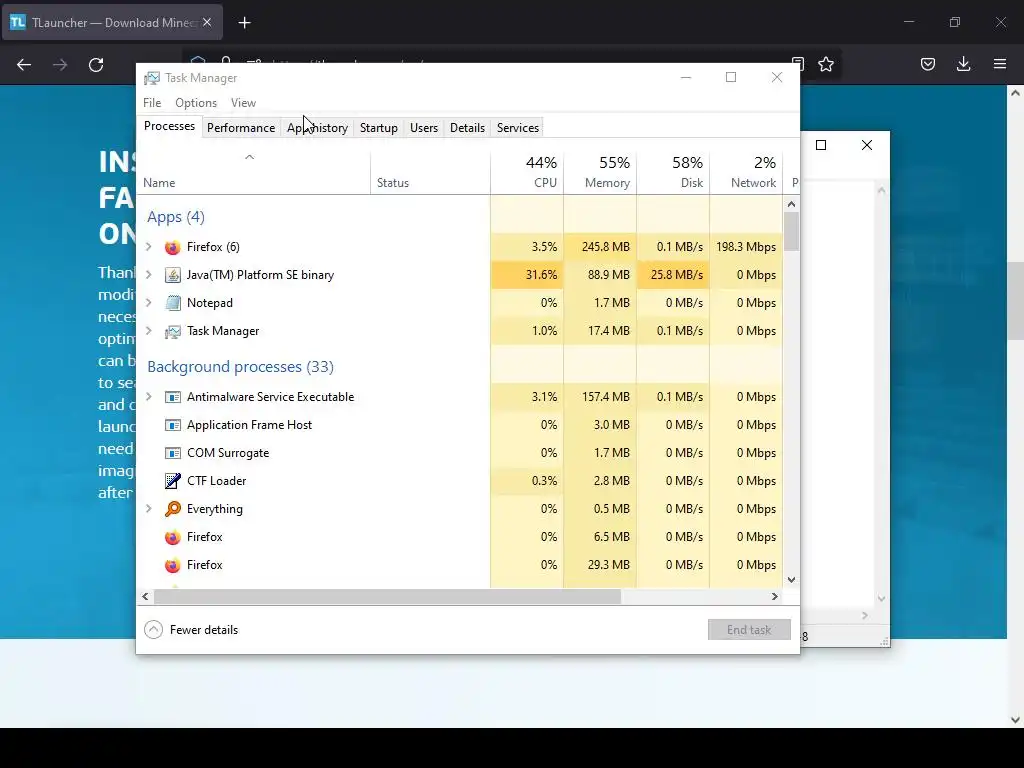The image size is (1024, 768).
Task: Expand the Notepad process group
Action: tap(149, 303)
